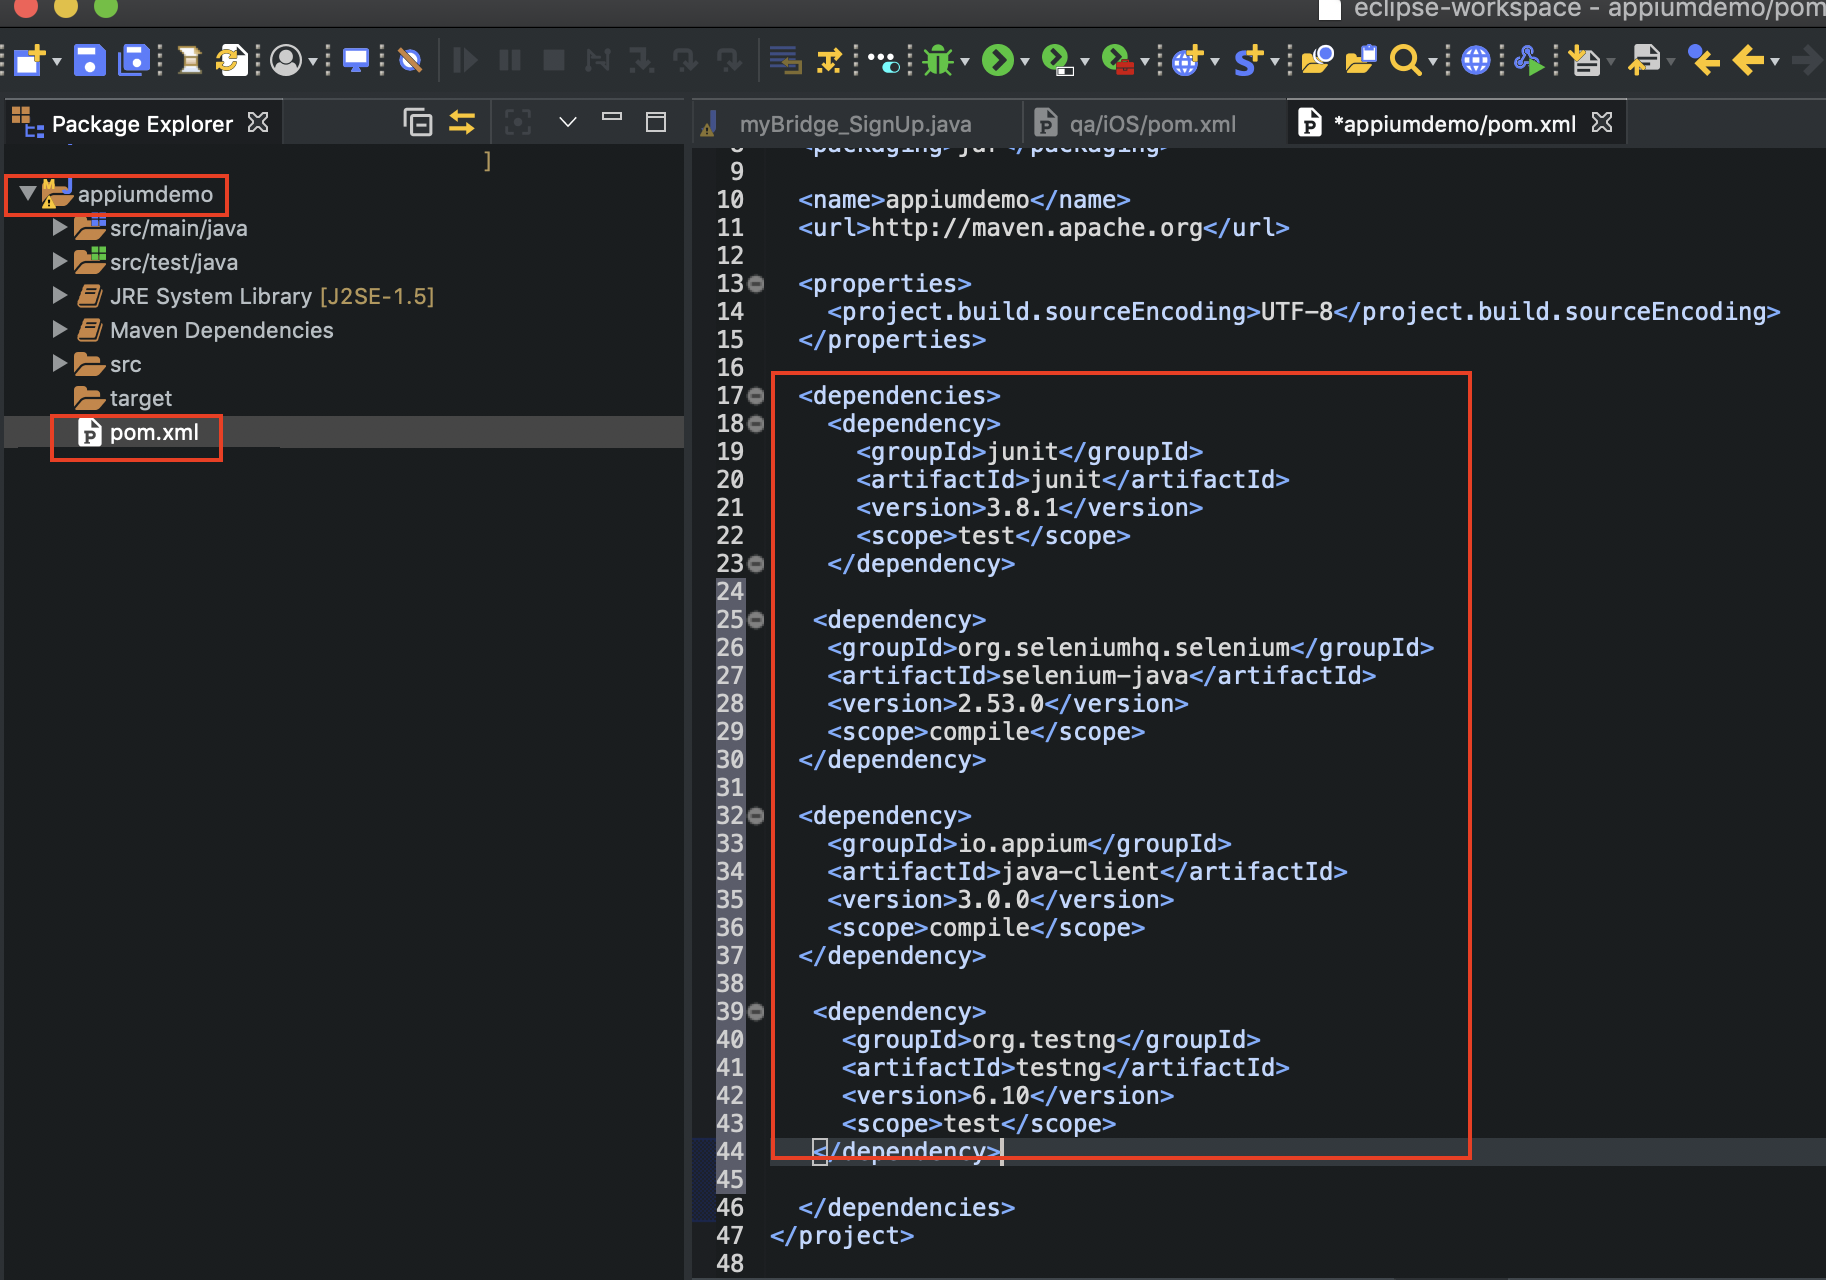Viewport: 1826px width, 1280px height.
Task: Click the Back navigation arrow
Action: [1748, 61]
